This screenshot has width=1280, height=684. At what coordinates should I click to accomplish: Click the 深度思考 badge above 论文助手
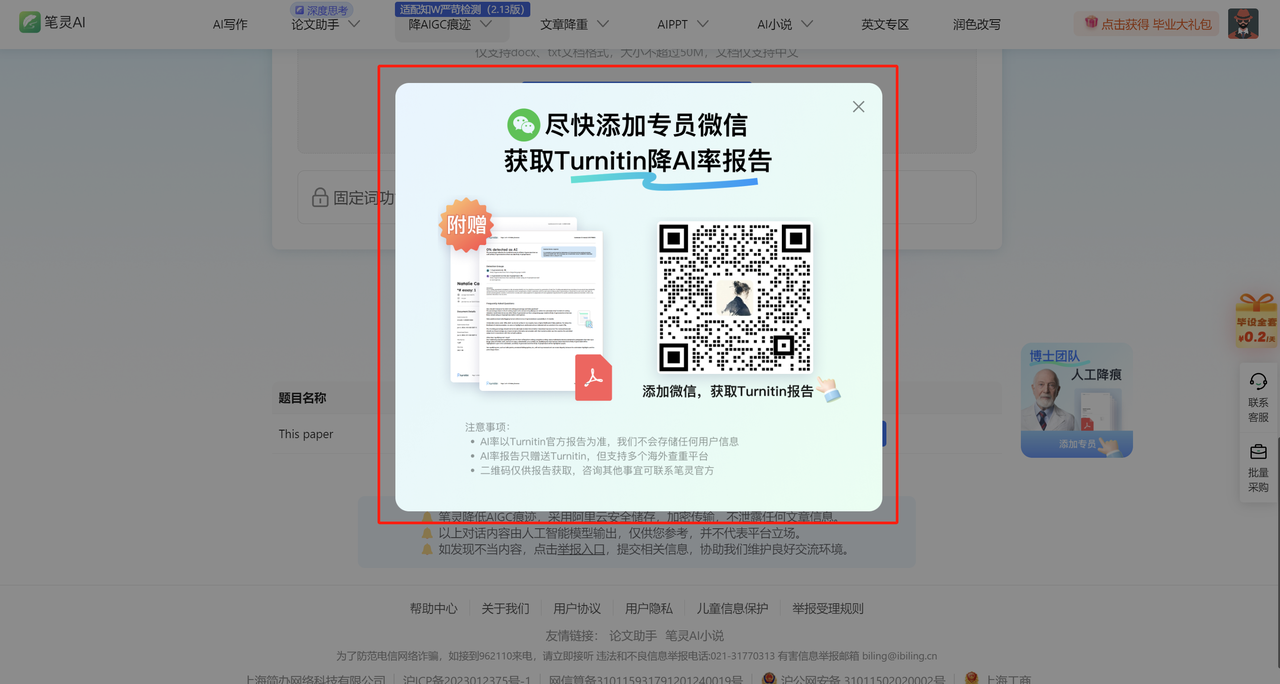[320, 10]
